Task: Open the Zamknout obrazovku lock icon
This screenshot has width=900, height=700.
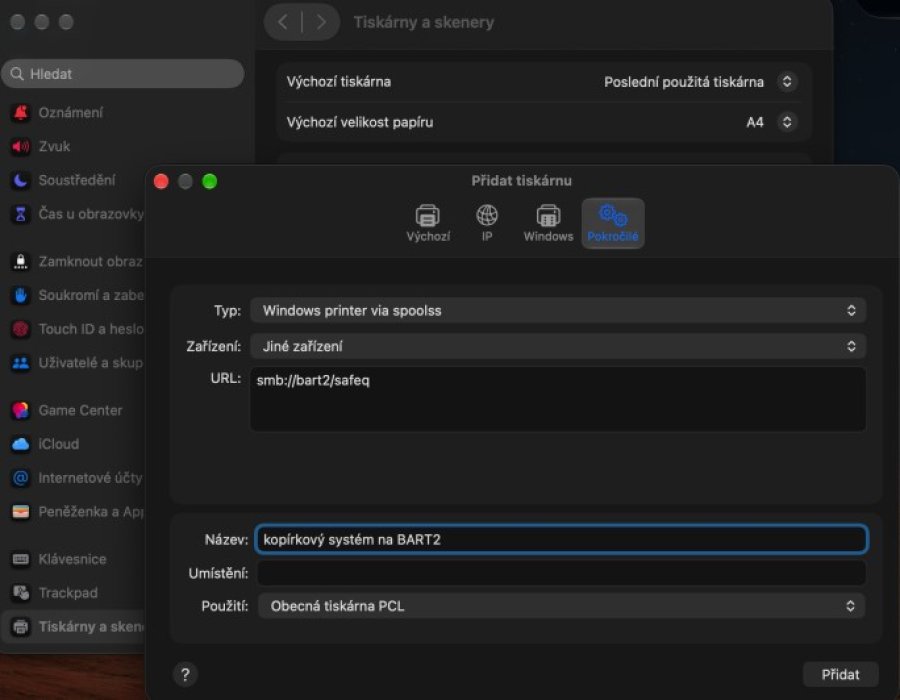Action: (x=21, y=262)
